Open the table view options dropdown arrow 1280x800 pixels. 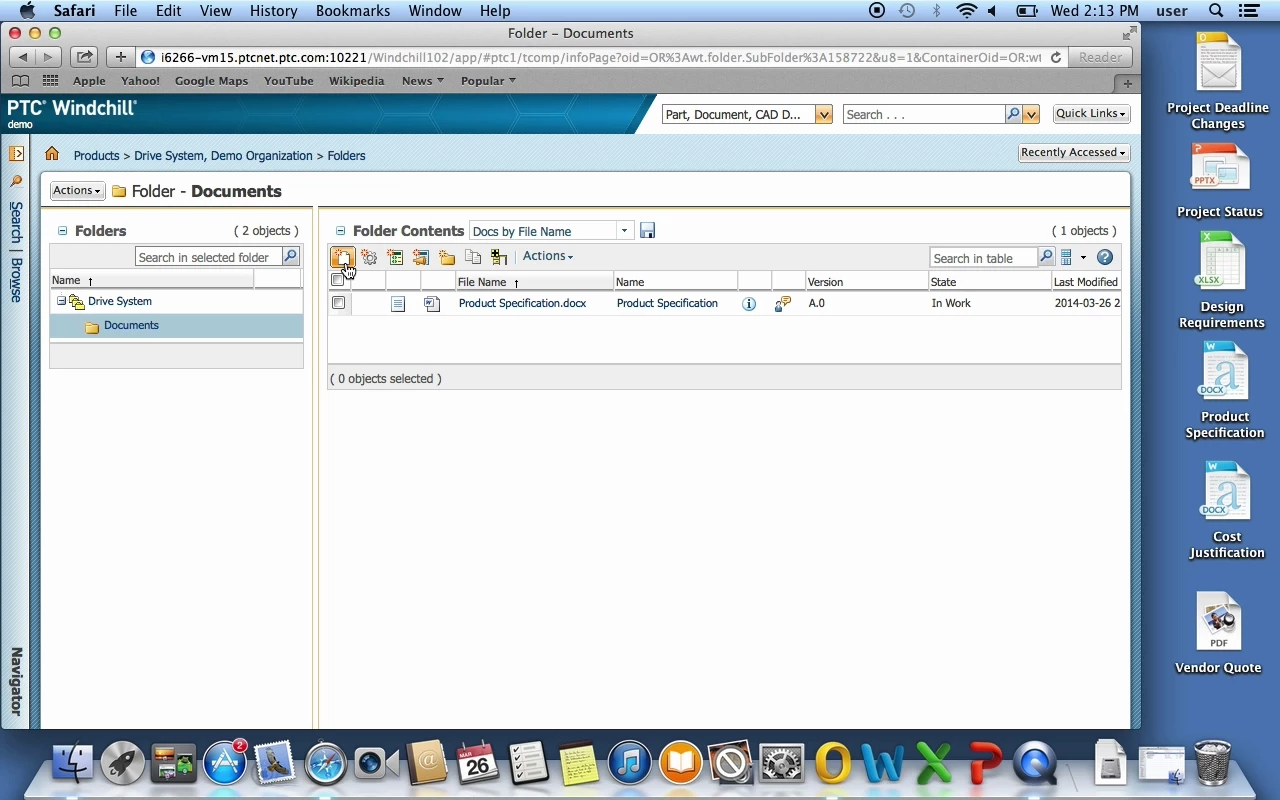(1082, 258)
